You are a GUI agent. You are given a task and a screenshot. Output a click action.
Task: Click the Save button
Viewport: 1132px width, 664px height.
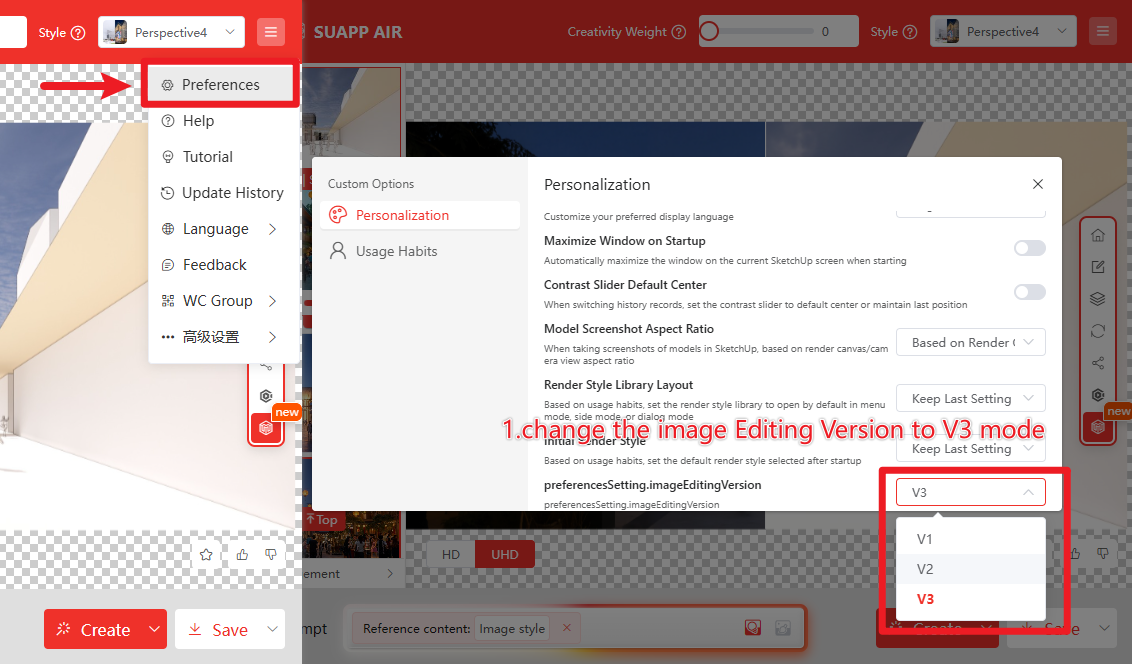[x=218, y=629]
